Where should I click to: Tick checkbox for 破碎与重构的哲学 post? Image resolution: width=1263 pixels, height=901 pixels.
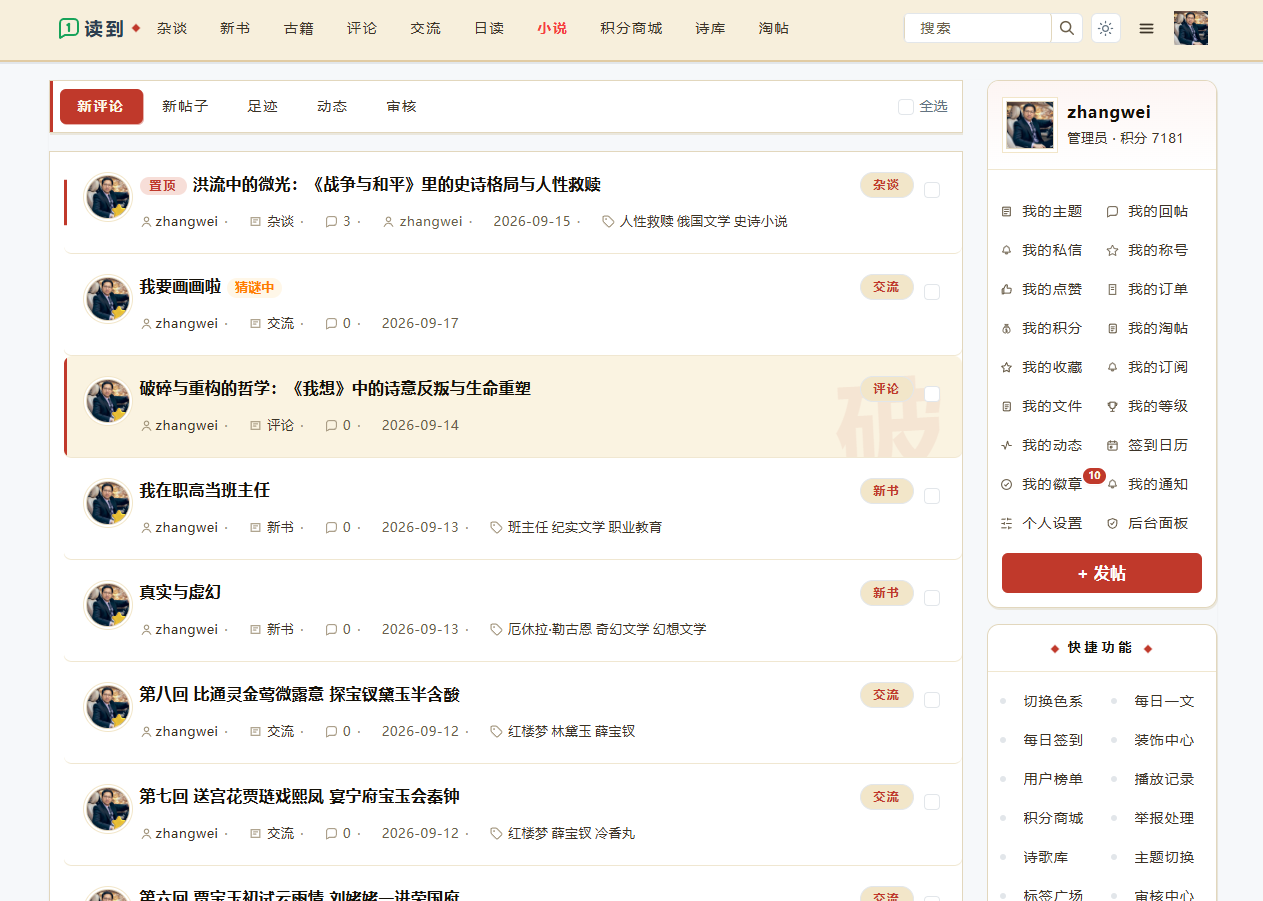coord(932,394)
